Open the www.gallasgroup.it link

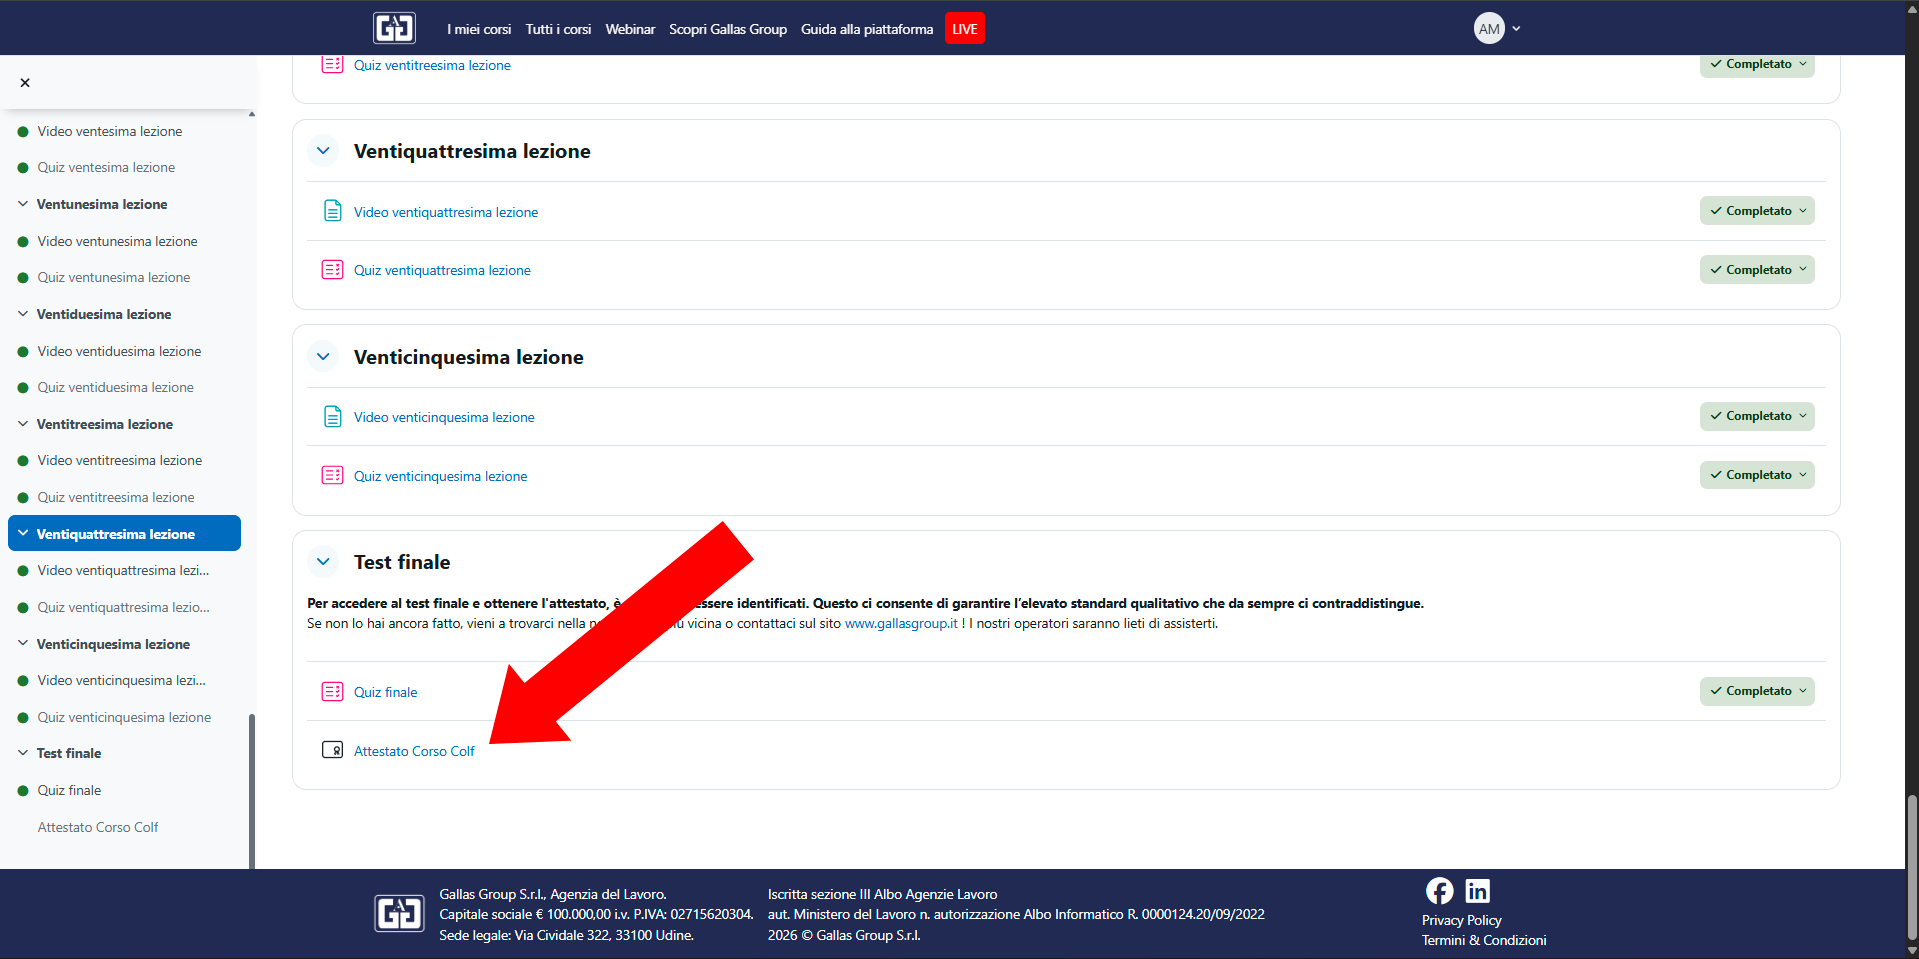pos(900,623)
